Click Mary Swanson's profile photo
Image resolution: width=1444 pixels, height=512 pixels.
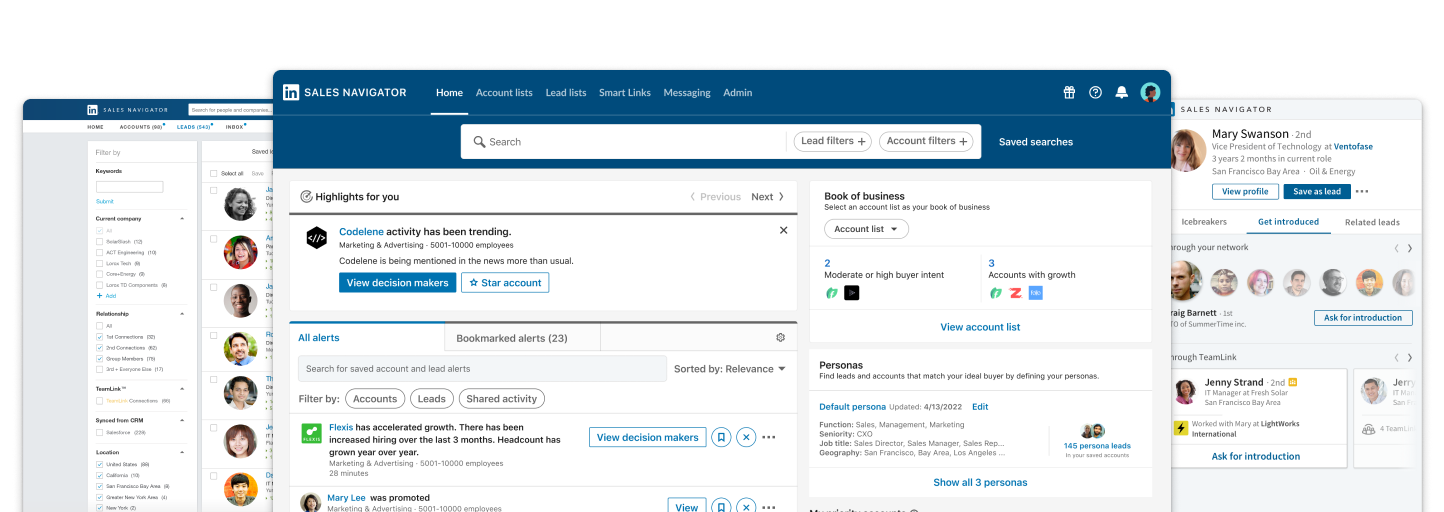click(x=1188, y=150)
